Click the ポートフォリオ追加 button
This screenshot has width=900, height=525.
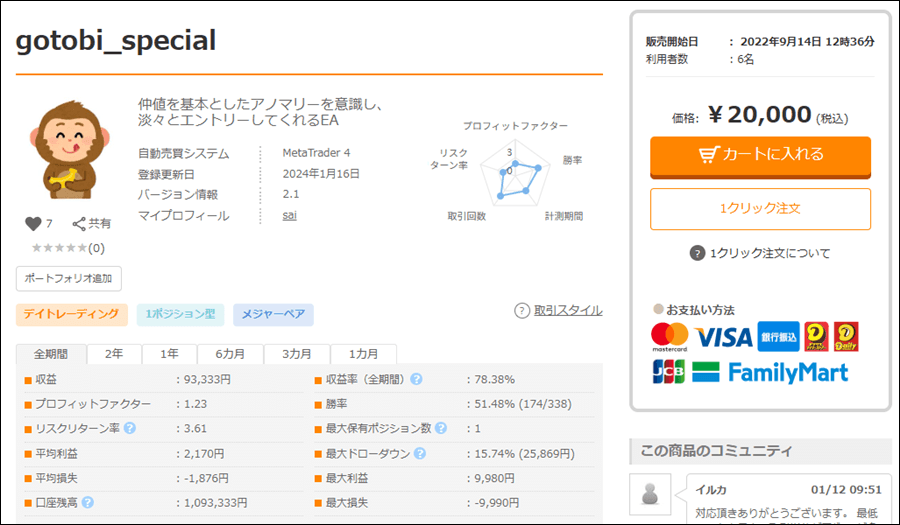(x=69, y=278)
